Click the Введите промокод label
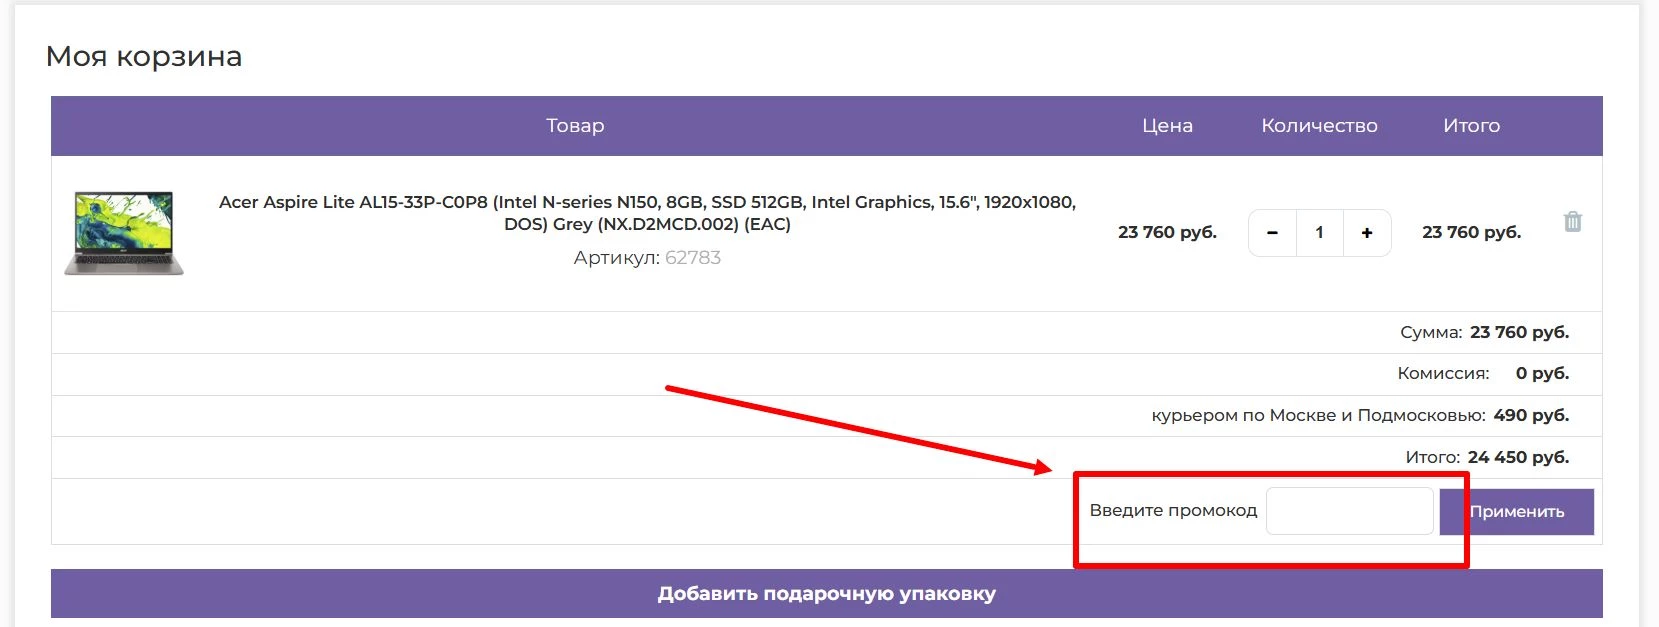The image size is (1659, 627). 1173,510
